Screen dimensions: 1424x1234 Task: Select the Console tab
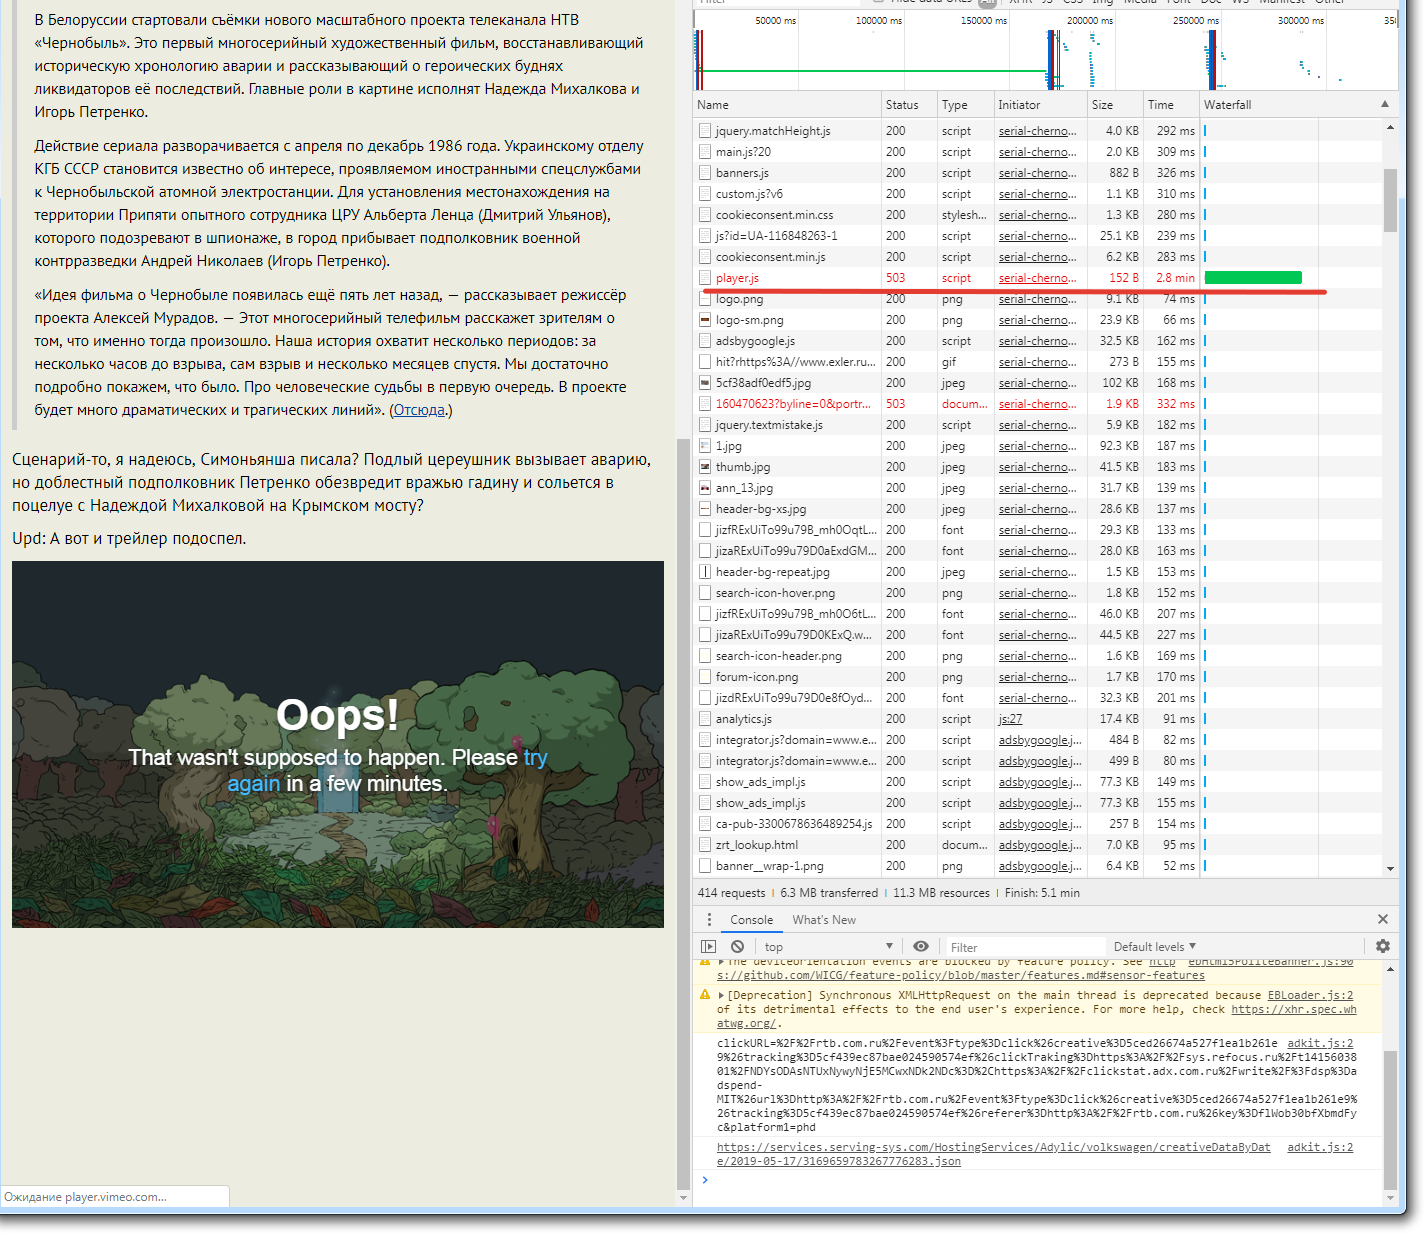coord(751,920)
